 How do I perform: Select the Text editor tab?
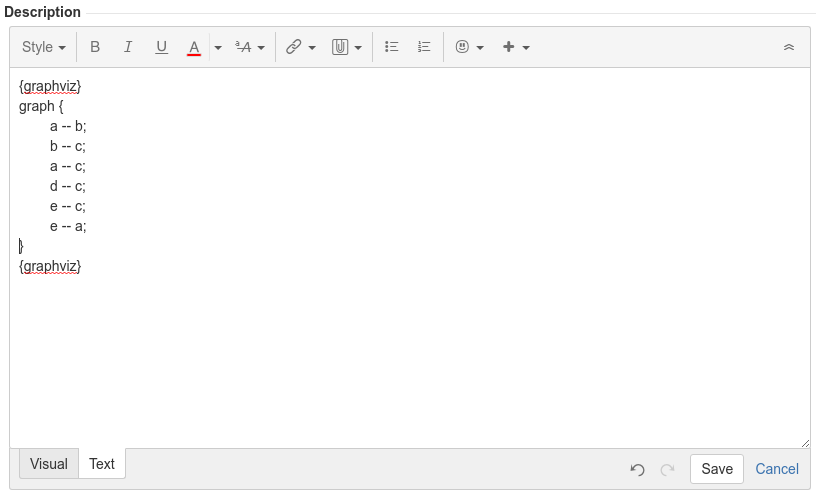(102, 464)
